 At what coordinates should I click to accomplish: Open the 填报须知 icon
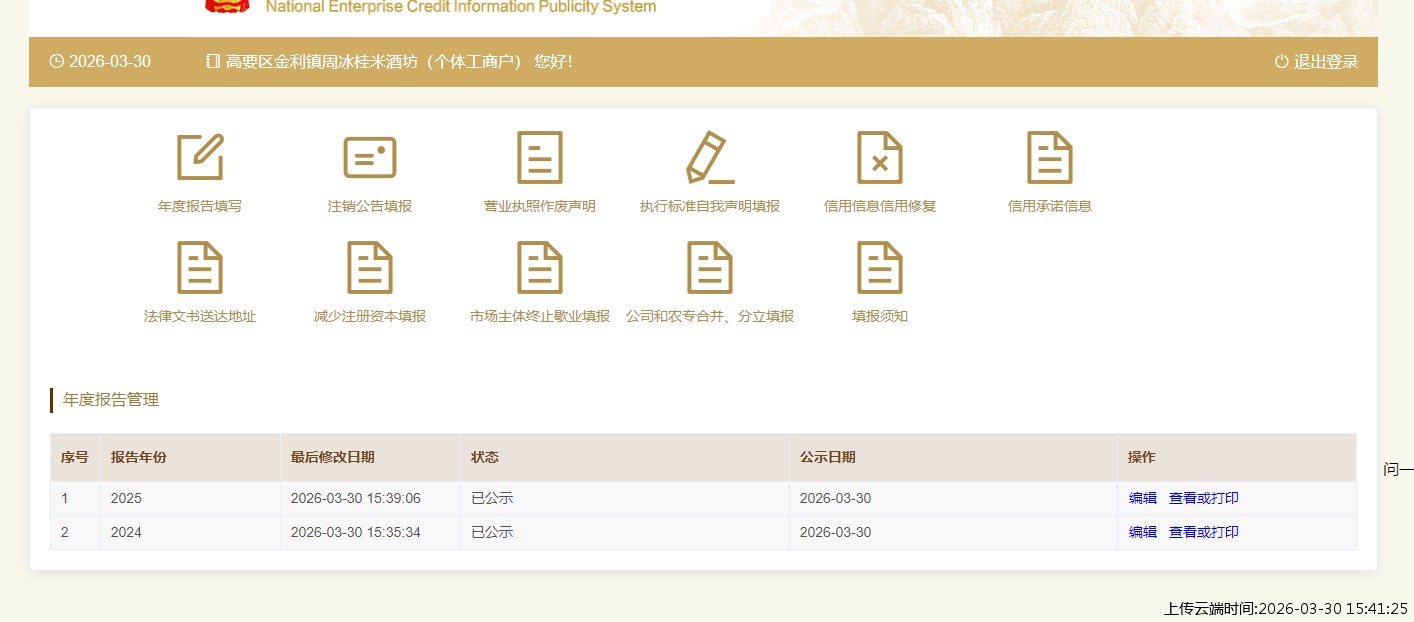pos(880,267)
